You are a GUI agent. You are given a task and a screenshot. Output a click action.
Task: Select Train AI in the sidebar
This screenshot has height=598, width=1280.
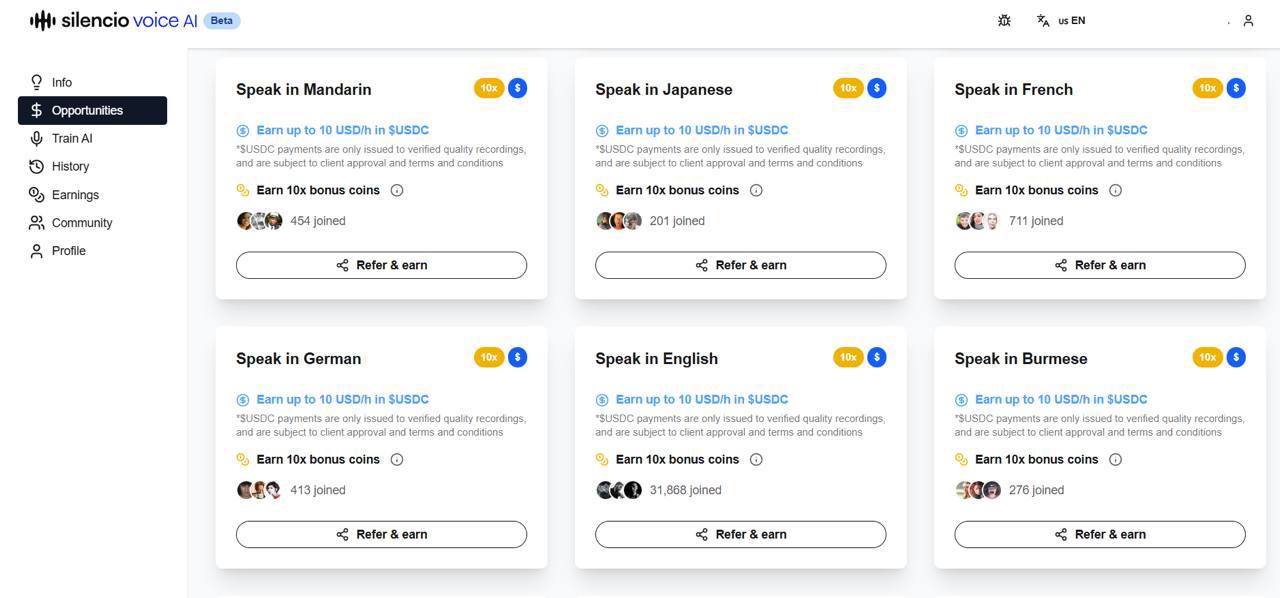coord(72,138)
